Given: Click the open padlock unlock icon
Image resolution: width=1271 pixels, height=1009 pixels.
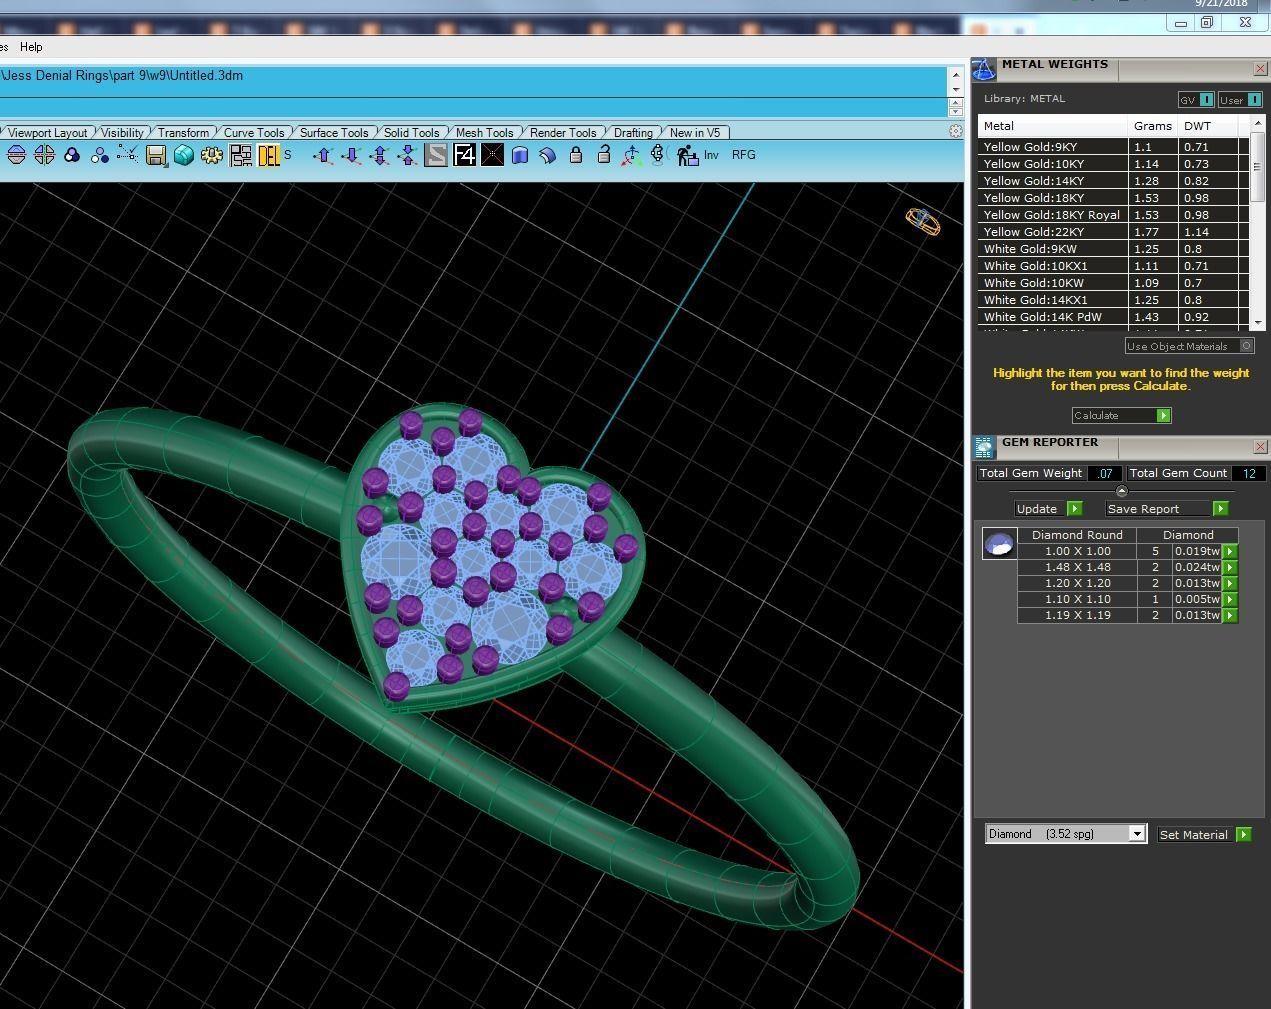Looking at the screenshot, I should (603, 155).
